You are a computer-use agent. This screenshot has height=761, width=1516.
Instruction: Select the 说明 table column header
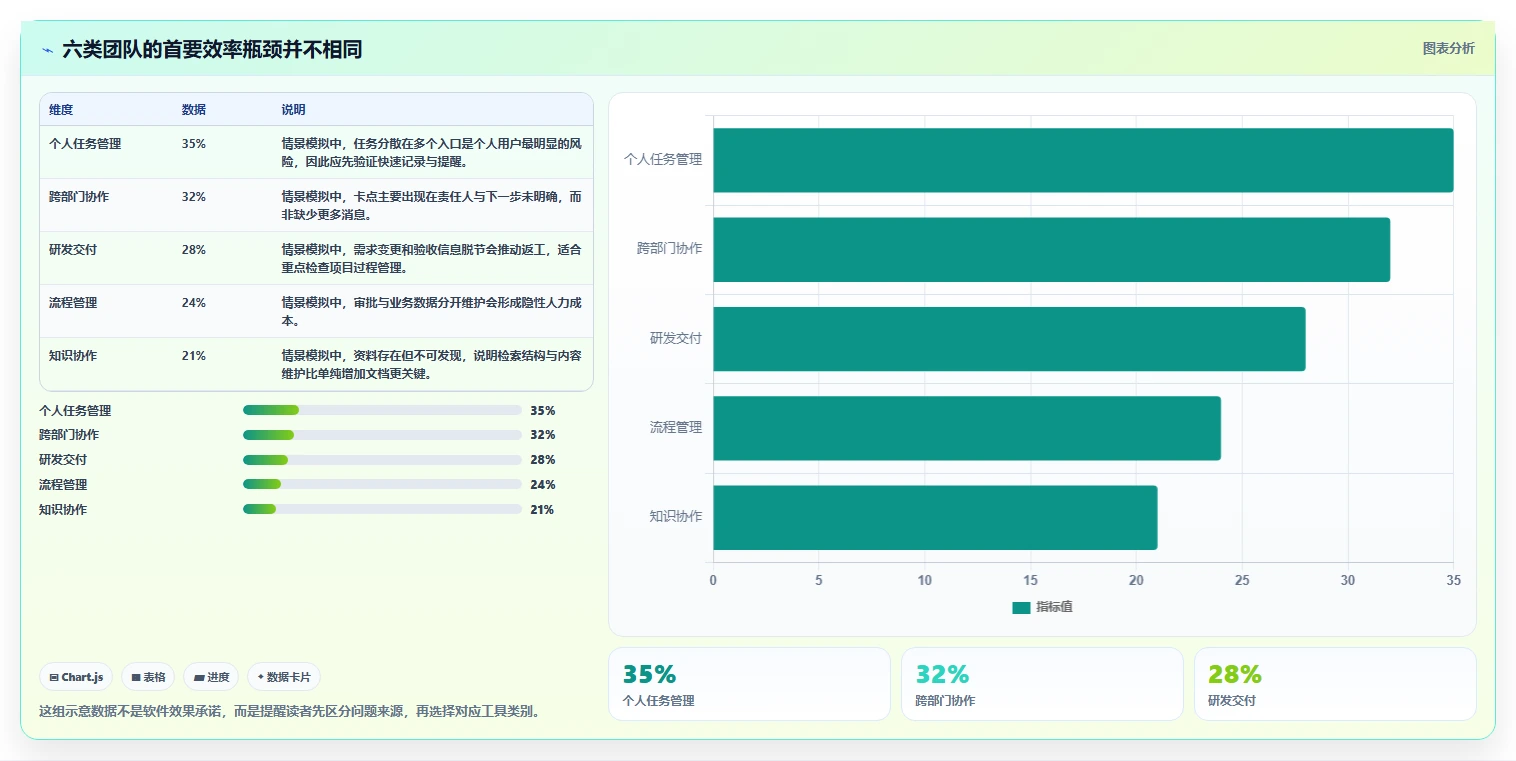click(294, 110)
